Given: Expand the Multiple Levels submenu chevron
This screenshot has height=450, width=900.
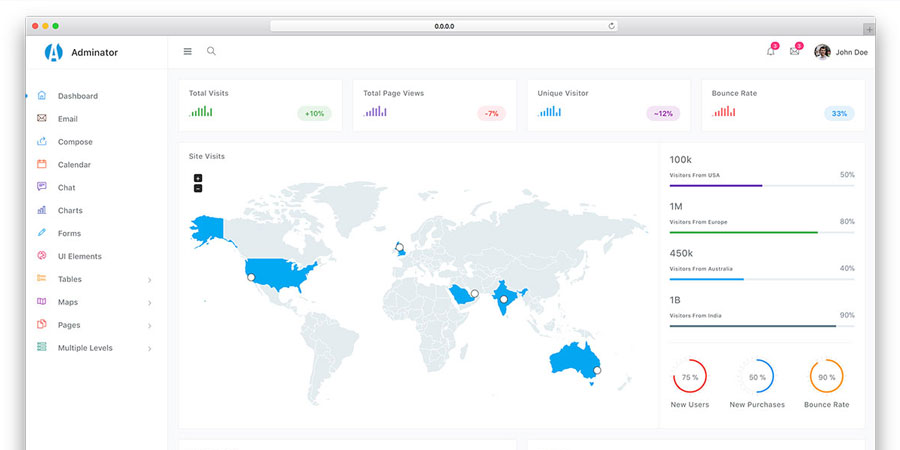Looking at the screenshot, I should pyautogui.click(x=150, y=349).
